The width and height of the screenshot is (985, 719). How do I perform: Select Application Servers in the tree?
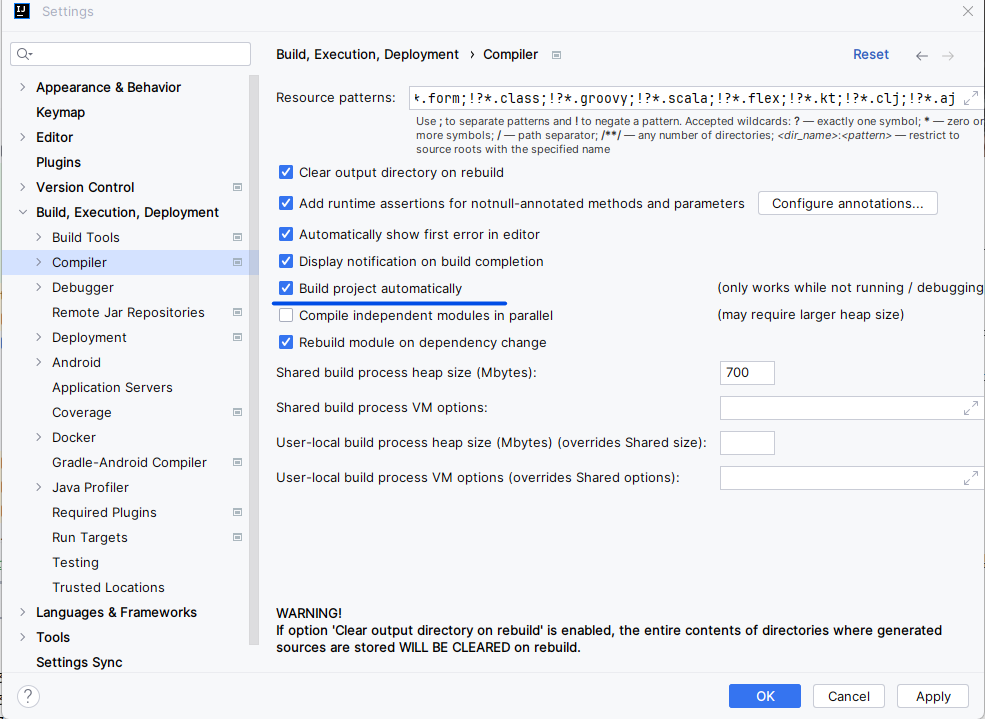coord(112,387)
